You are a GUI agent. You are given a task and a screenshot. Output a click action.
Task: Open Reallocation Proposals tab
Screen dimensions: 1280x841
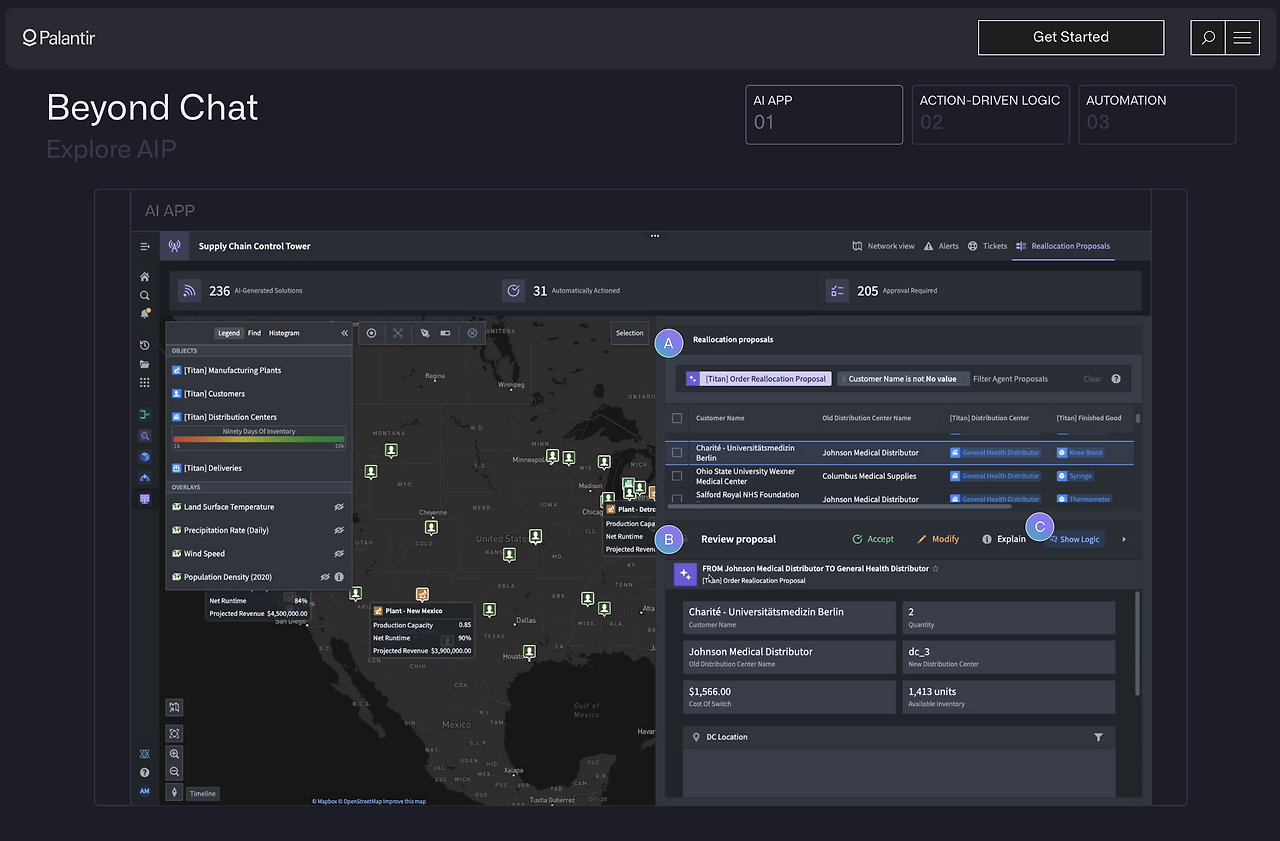1062,246
